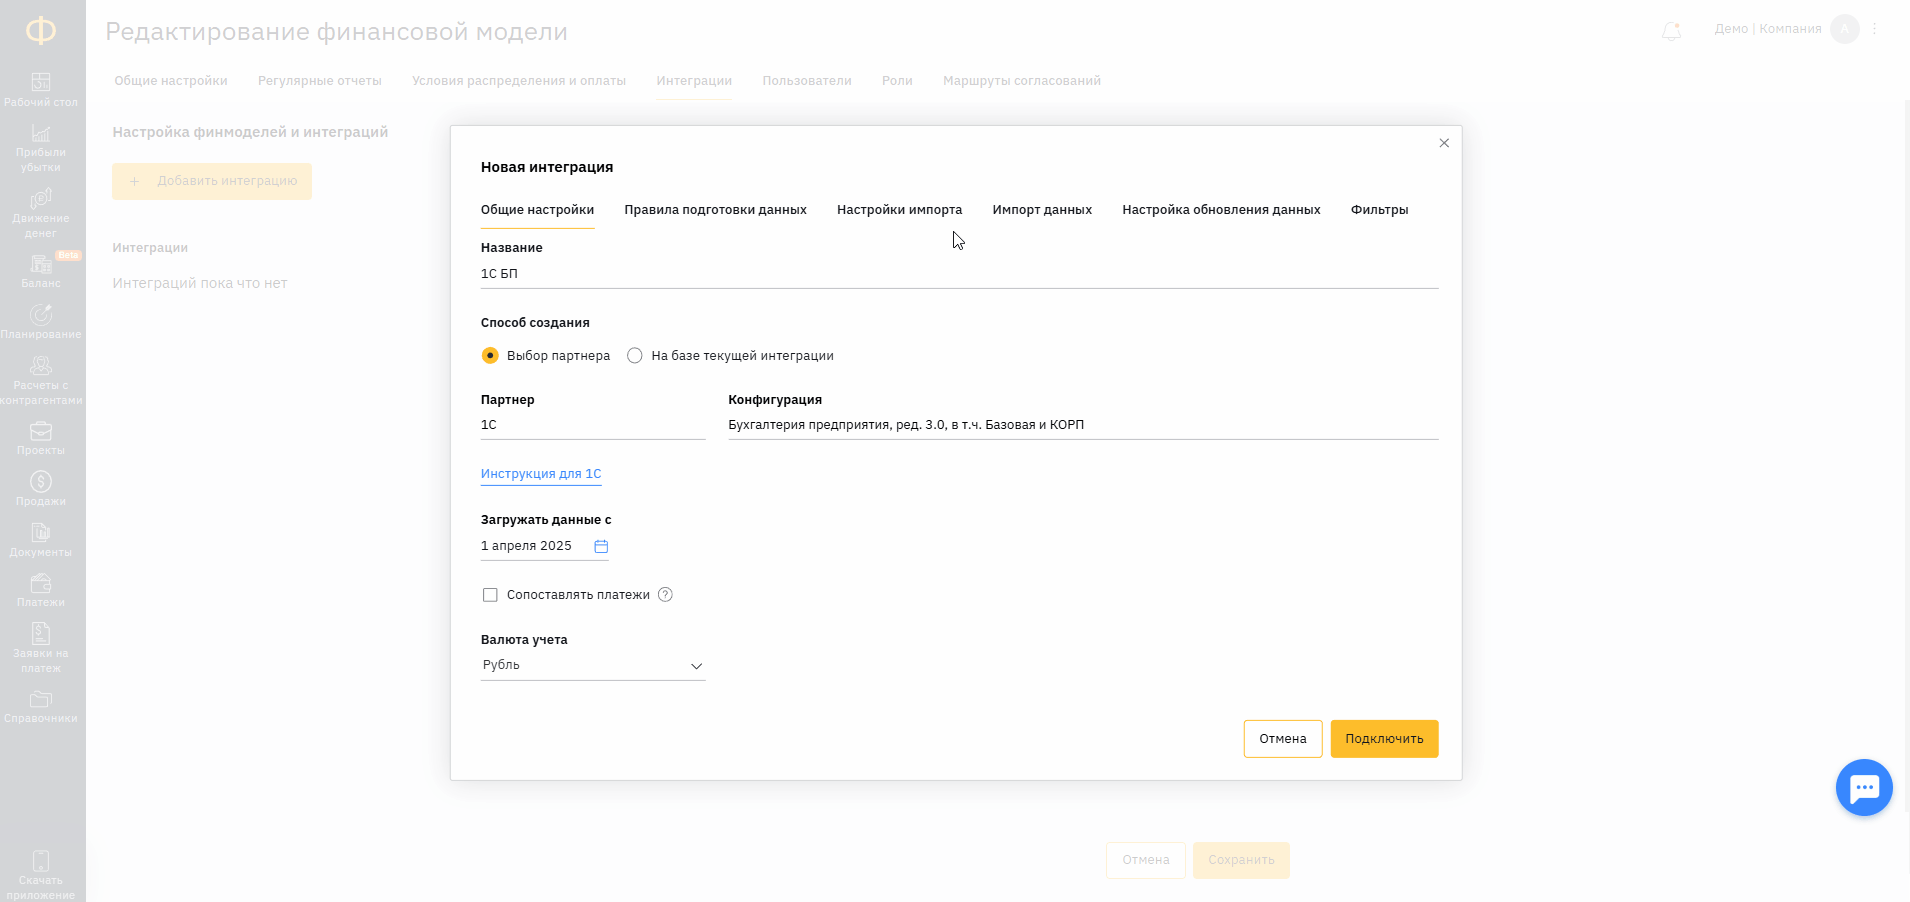Open Прибыли убытки in the sidebar
The image size is (1910, 902).
[41, 148]
